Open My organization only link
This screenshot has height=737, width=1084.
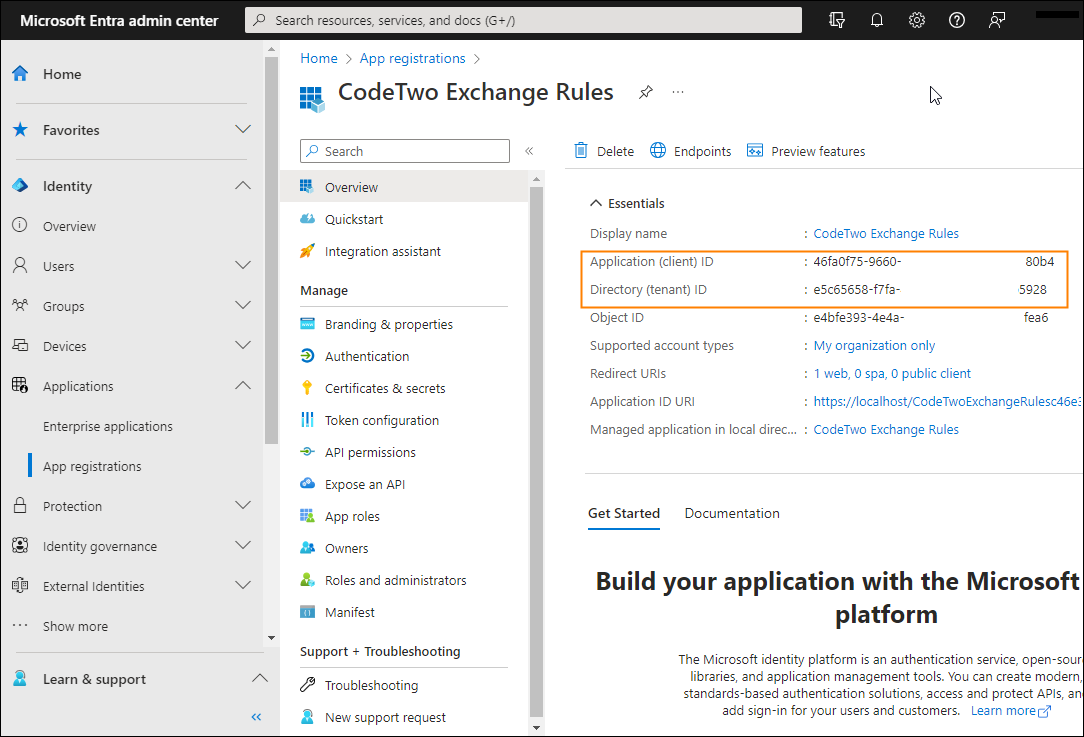(874, 345)
